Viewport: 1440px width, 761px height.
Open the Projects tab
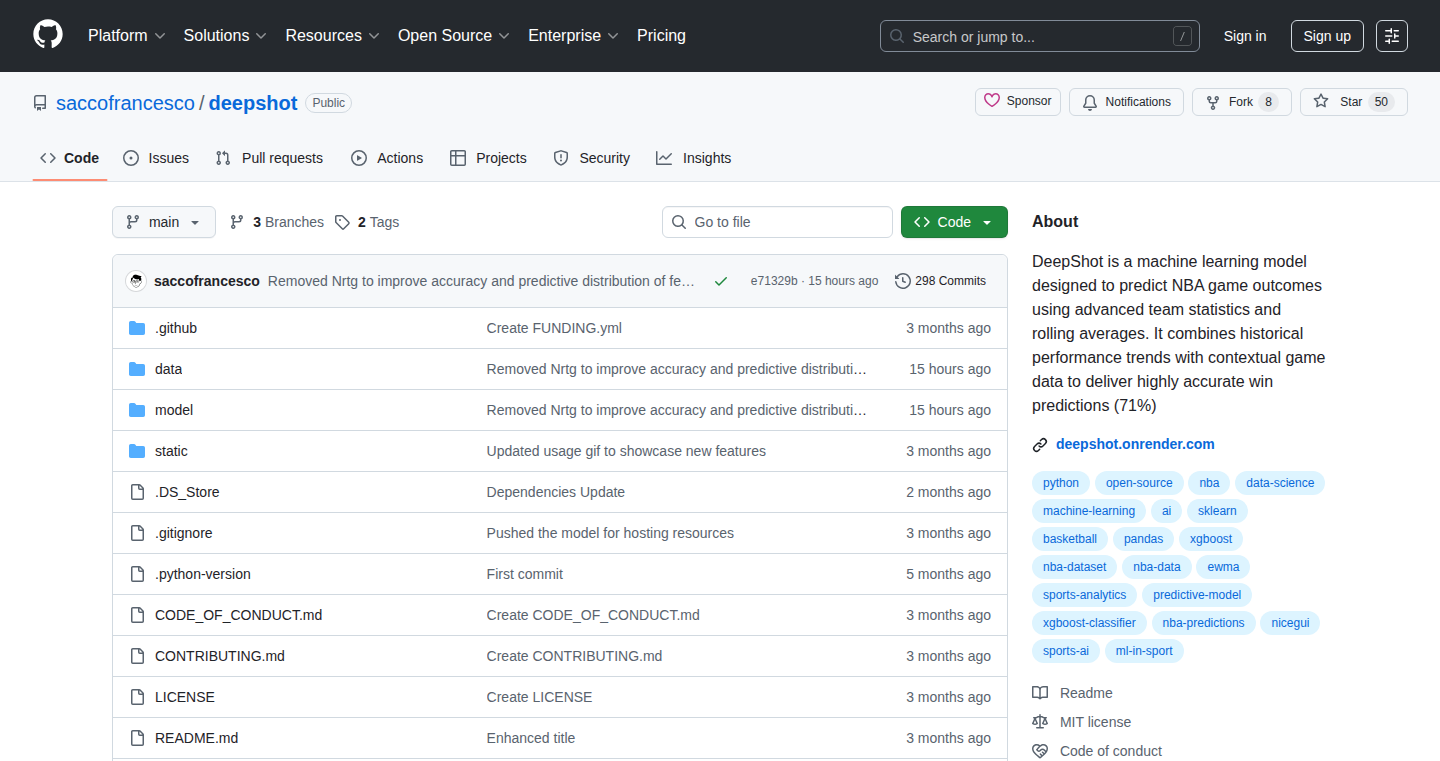pos(488,158)
